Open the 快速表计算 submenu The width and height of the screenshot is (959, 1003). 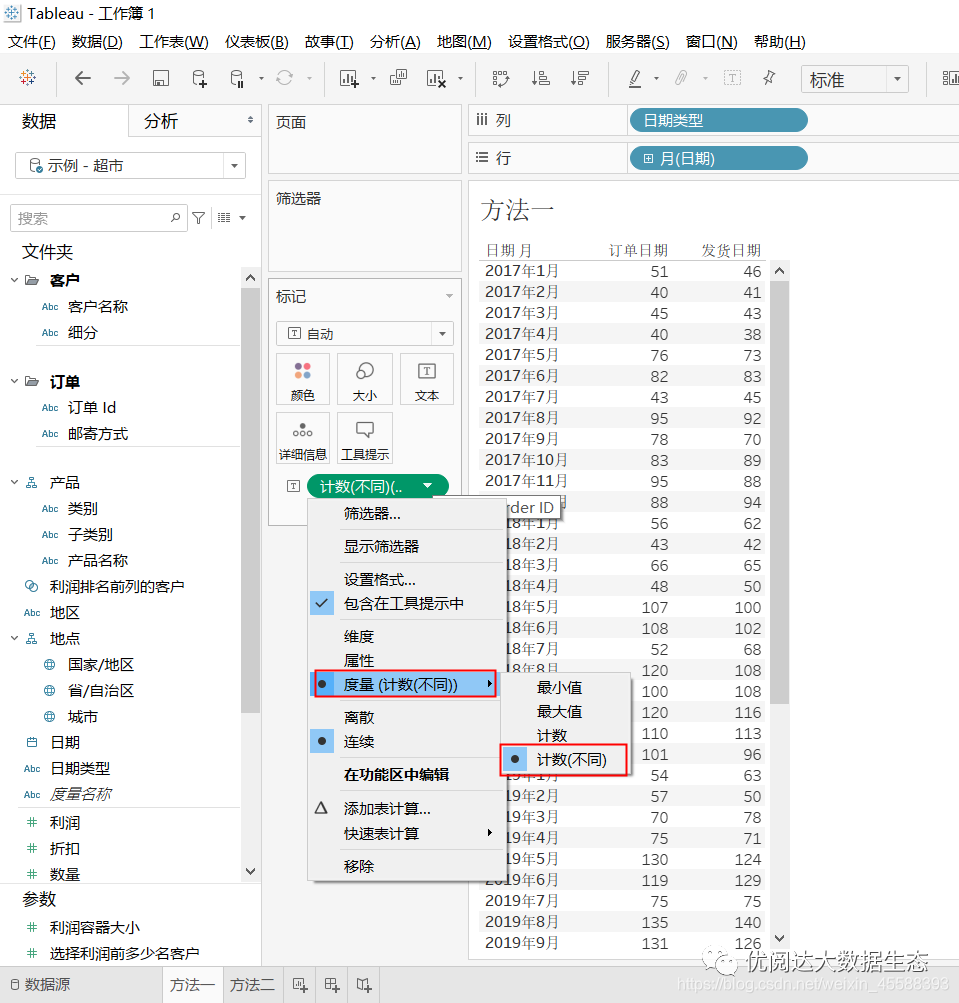pos(406,833)
